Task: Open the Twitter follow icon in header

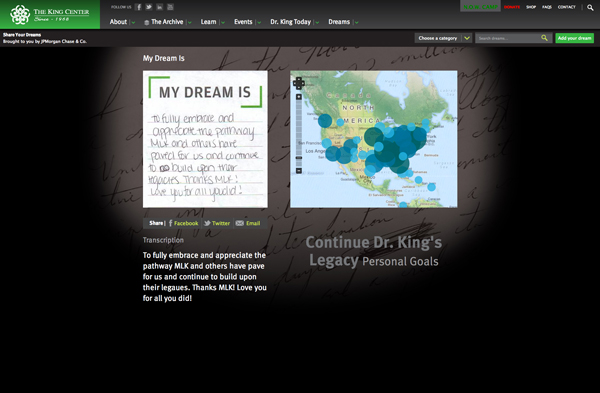Action: [x=149, y=7]
